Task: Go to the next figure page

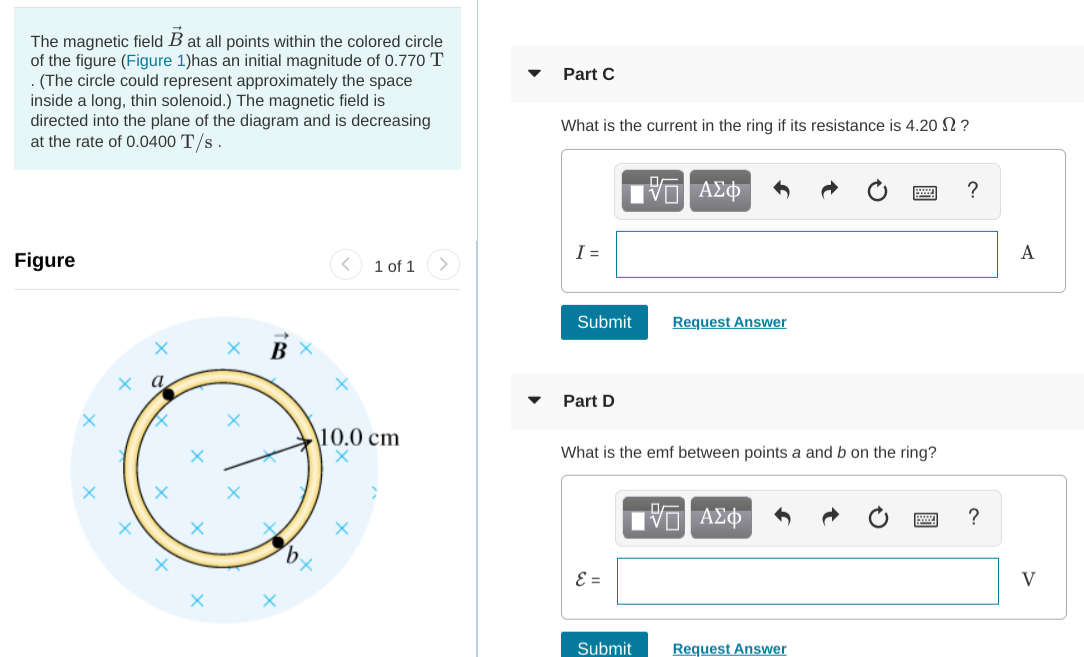Action: coord(443,264)
